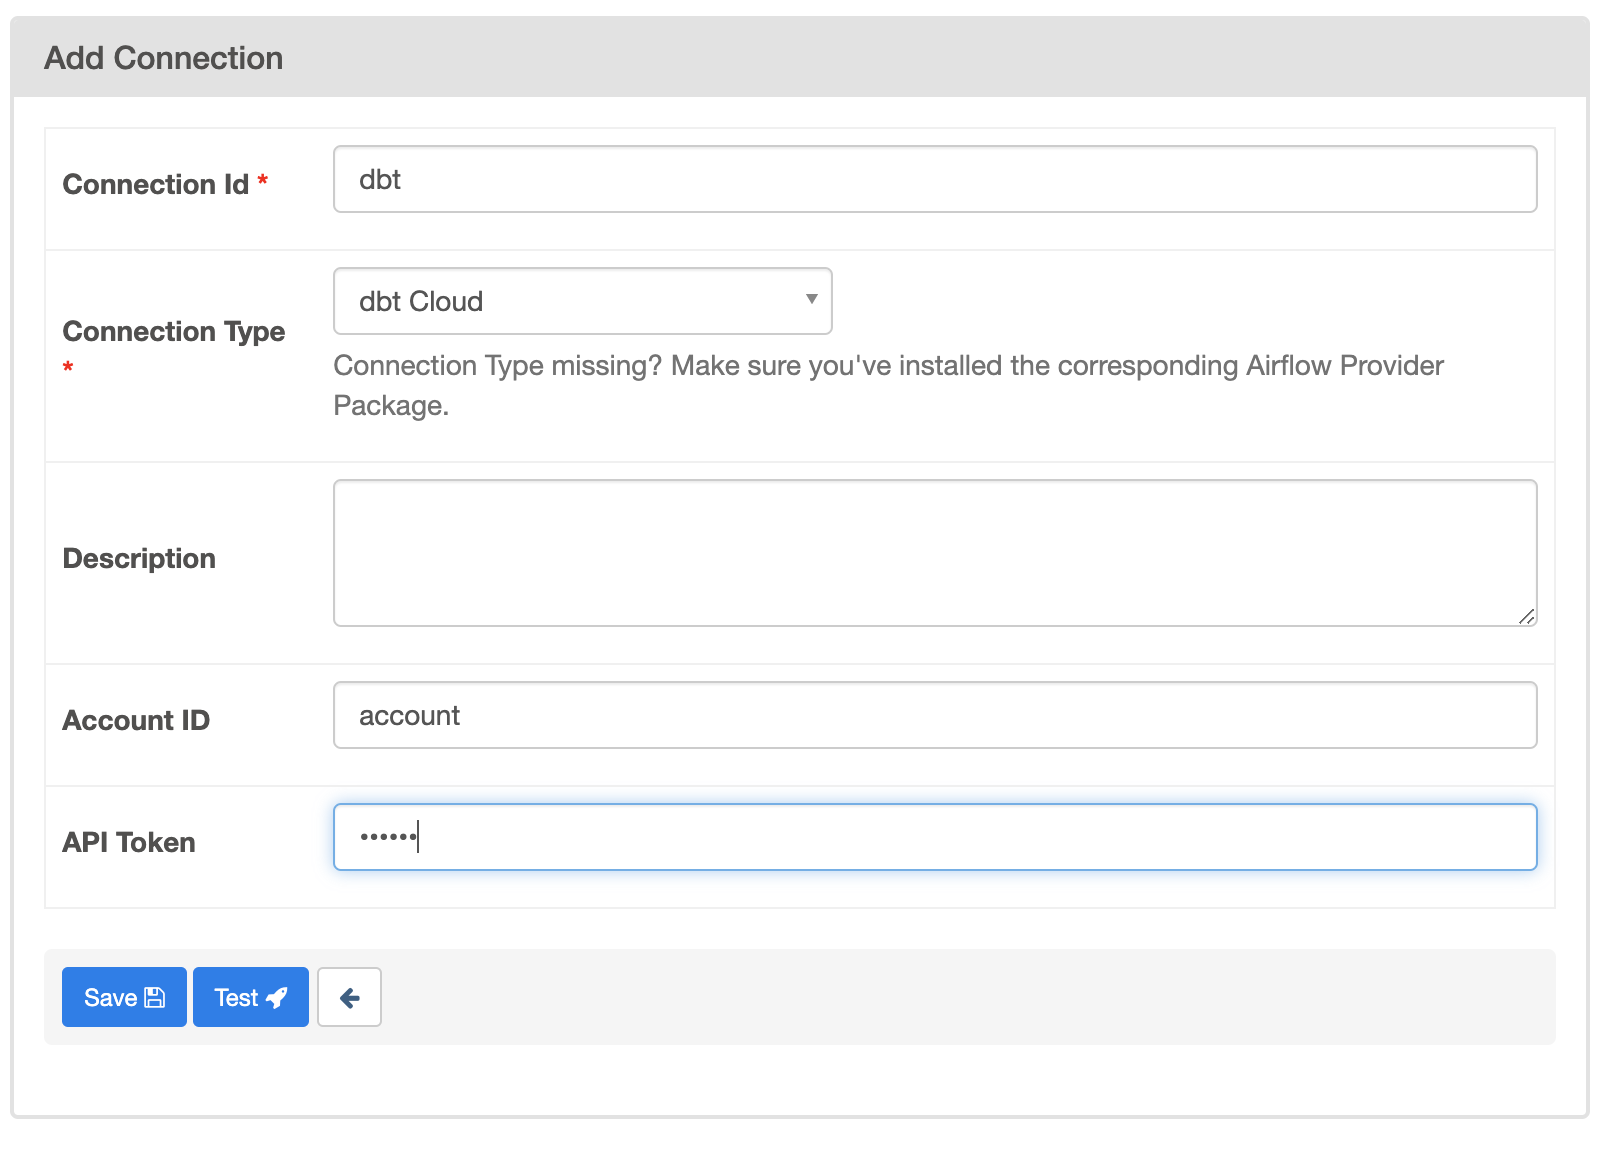Click the Airflow Provider Package help text
The height and width of the screenshot is (1152, 1598).
[887, 385]
